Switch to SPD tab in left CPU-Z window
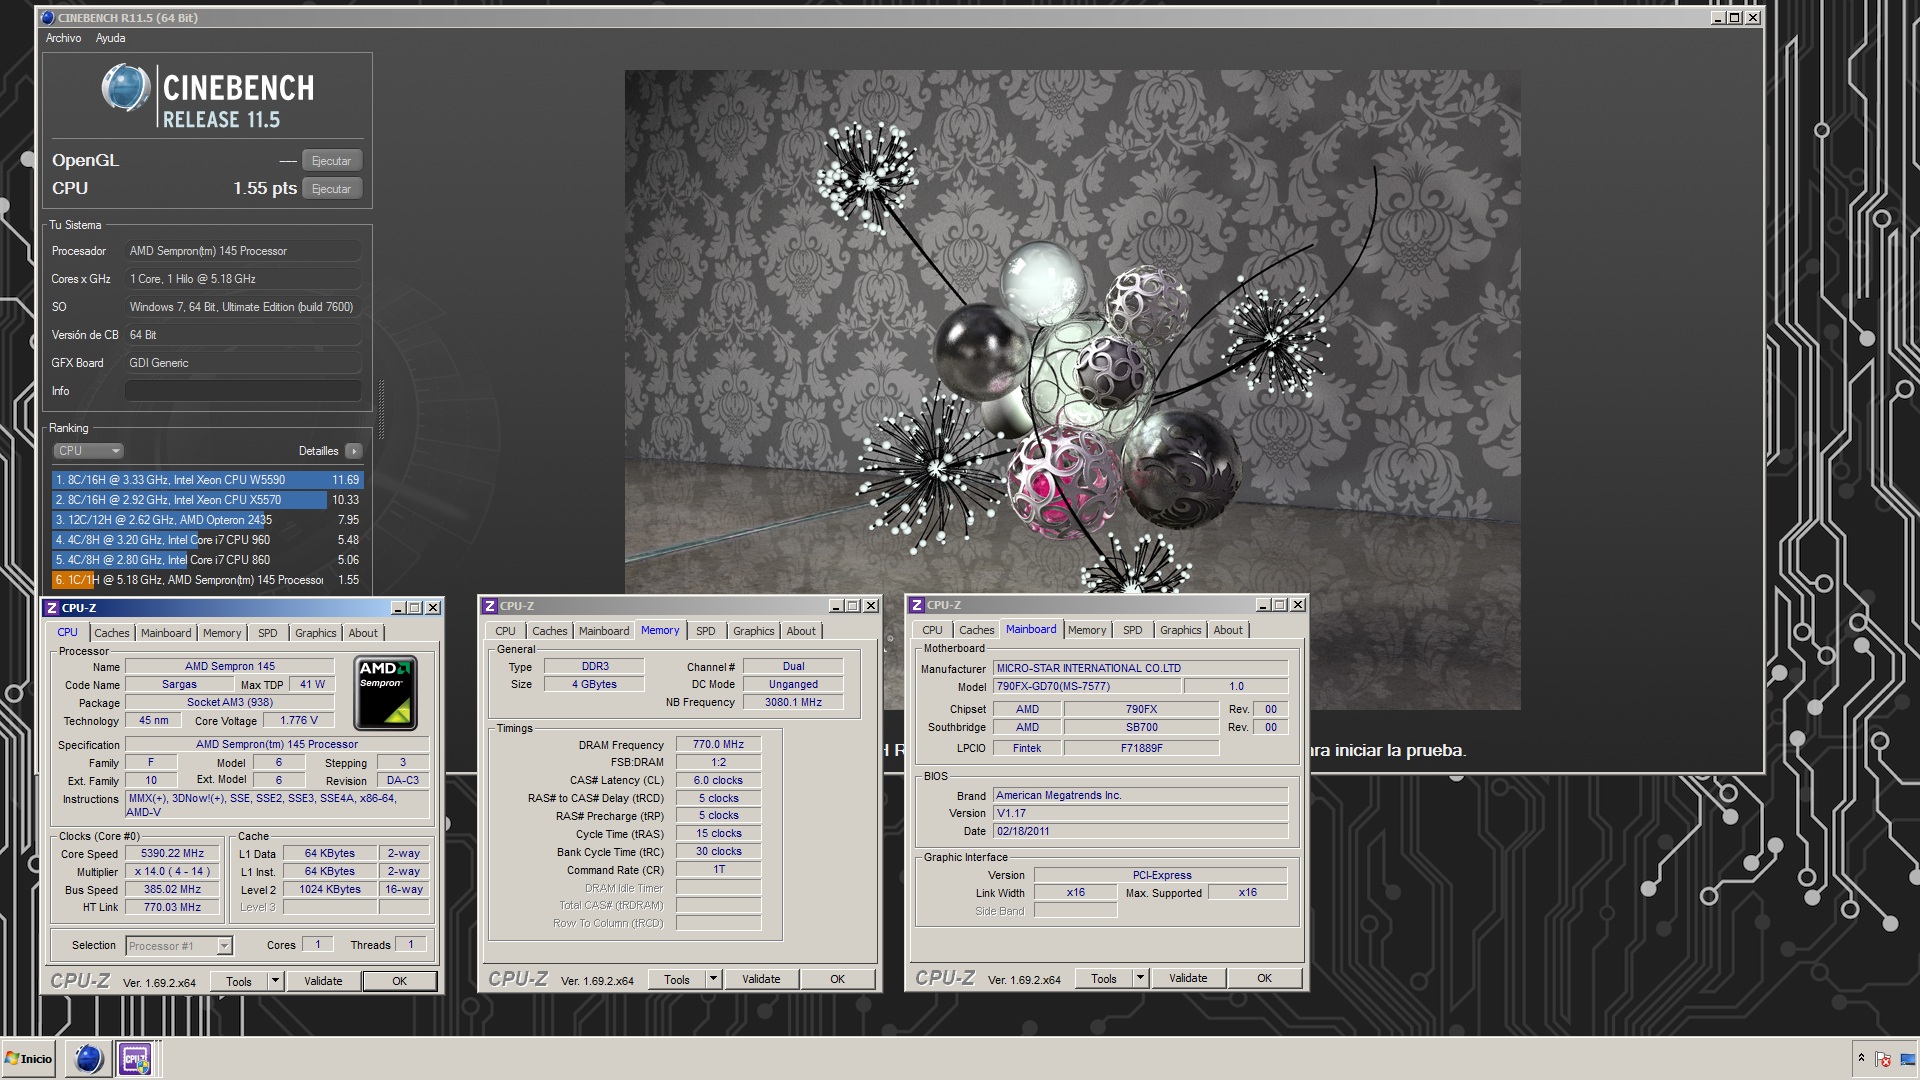The height and width of the screenshot is (1080, 1920). pos(268,633)
